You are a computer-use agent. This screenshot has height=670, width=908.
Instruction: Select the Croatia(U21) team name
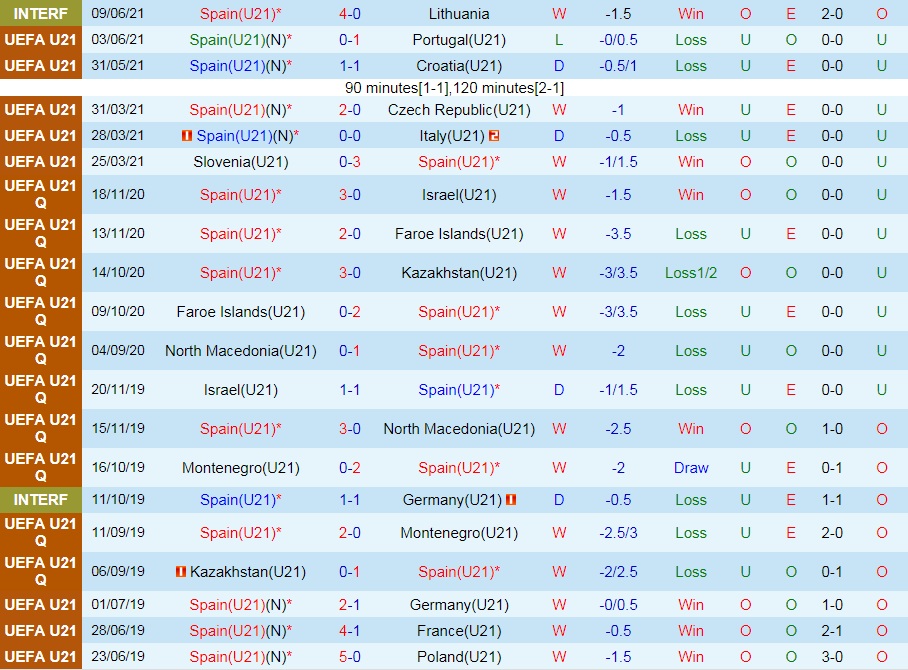459,66
